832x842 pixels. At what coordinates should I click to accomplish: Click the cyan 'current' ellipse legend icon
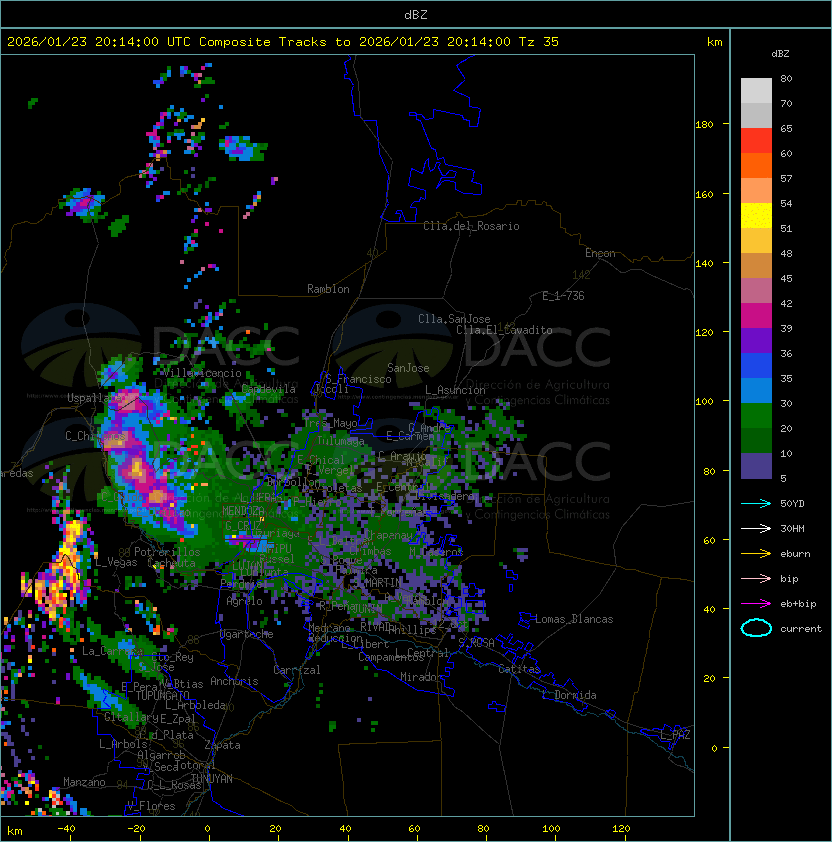(756, 628)
